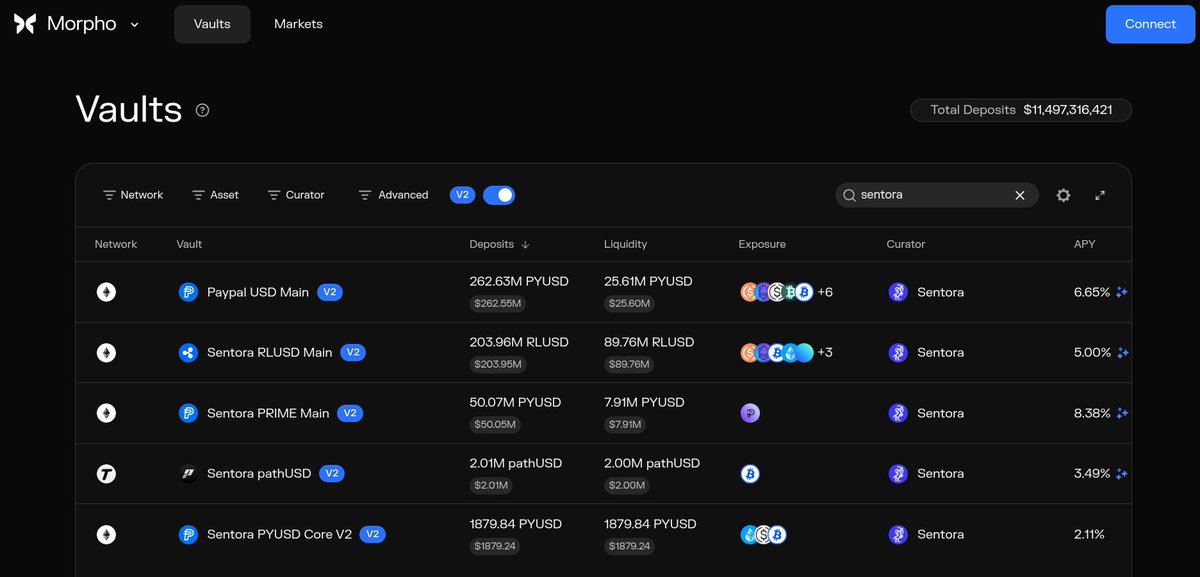The image size is (1200, 577).
Task: Sort by APY column header
Action: tap(1084, 244)
